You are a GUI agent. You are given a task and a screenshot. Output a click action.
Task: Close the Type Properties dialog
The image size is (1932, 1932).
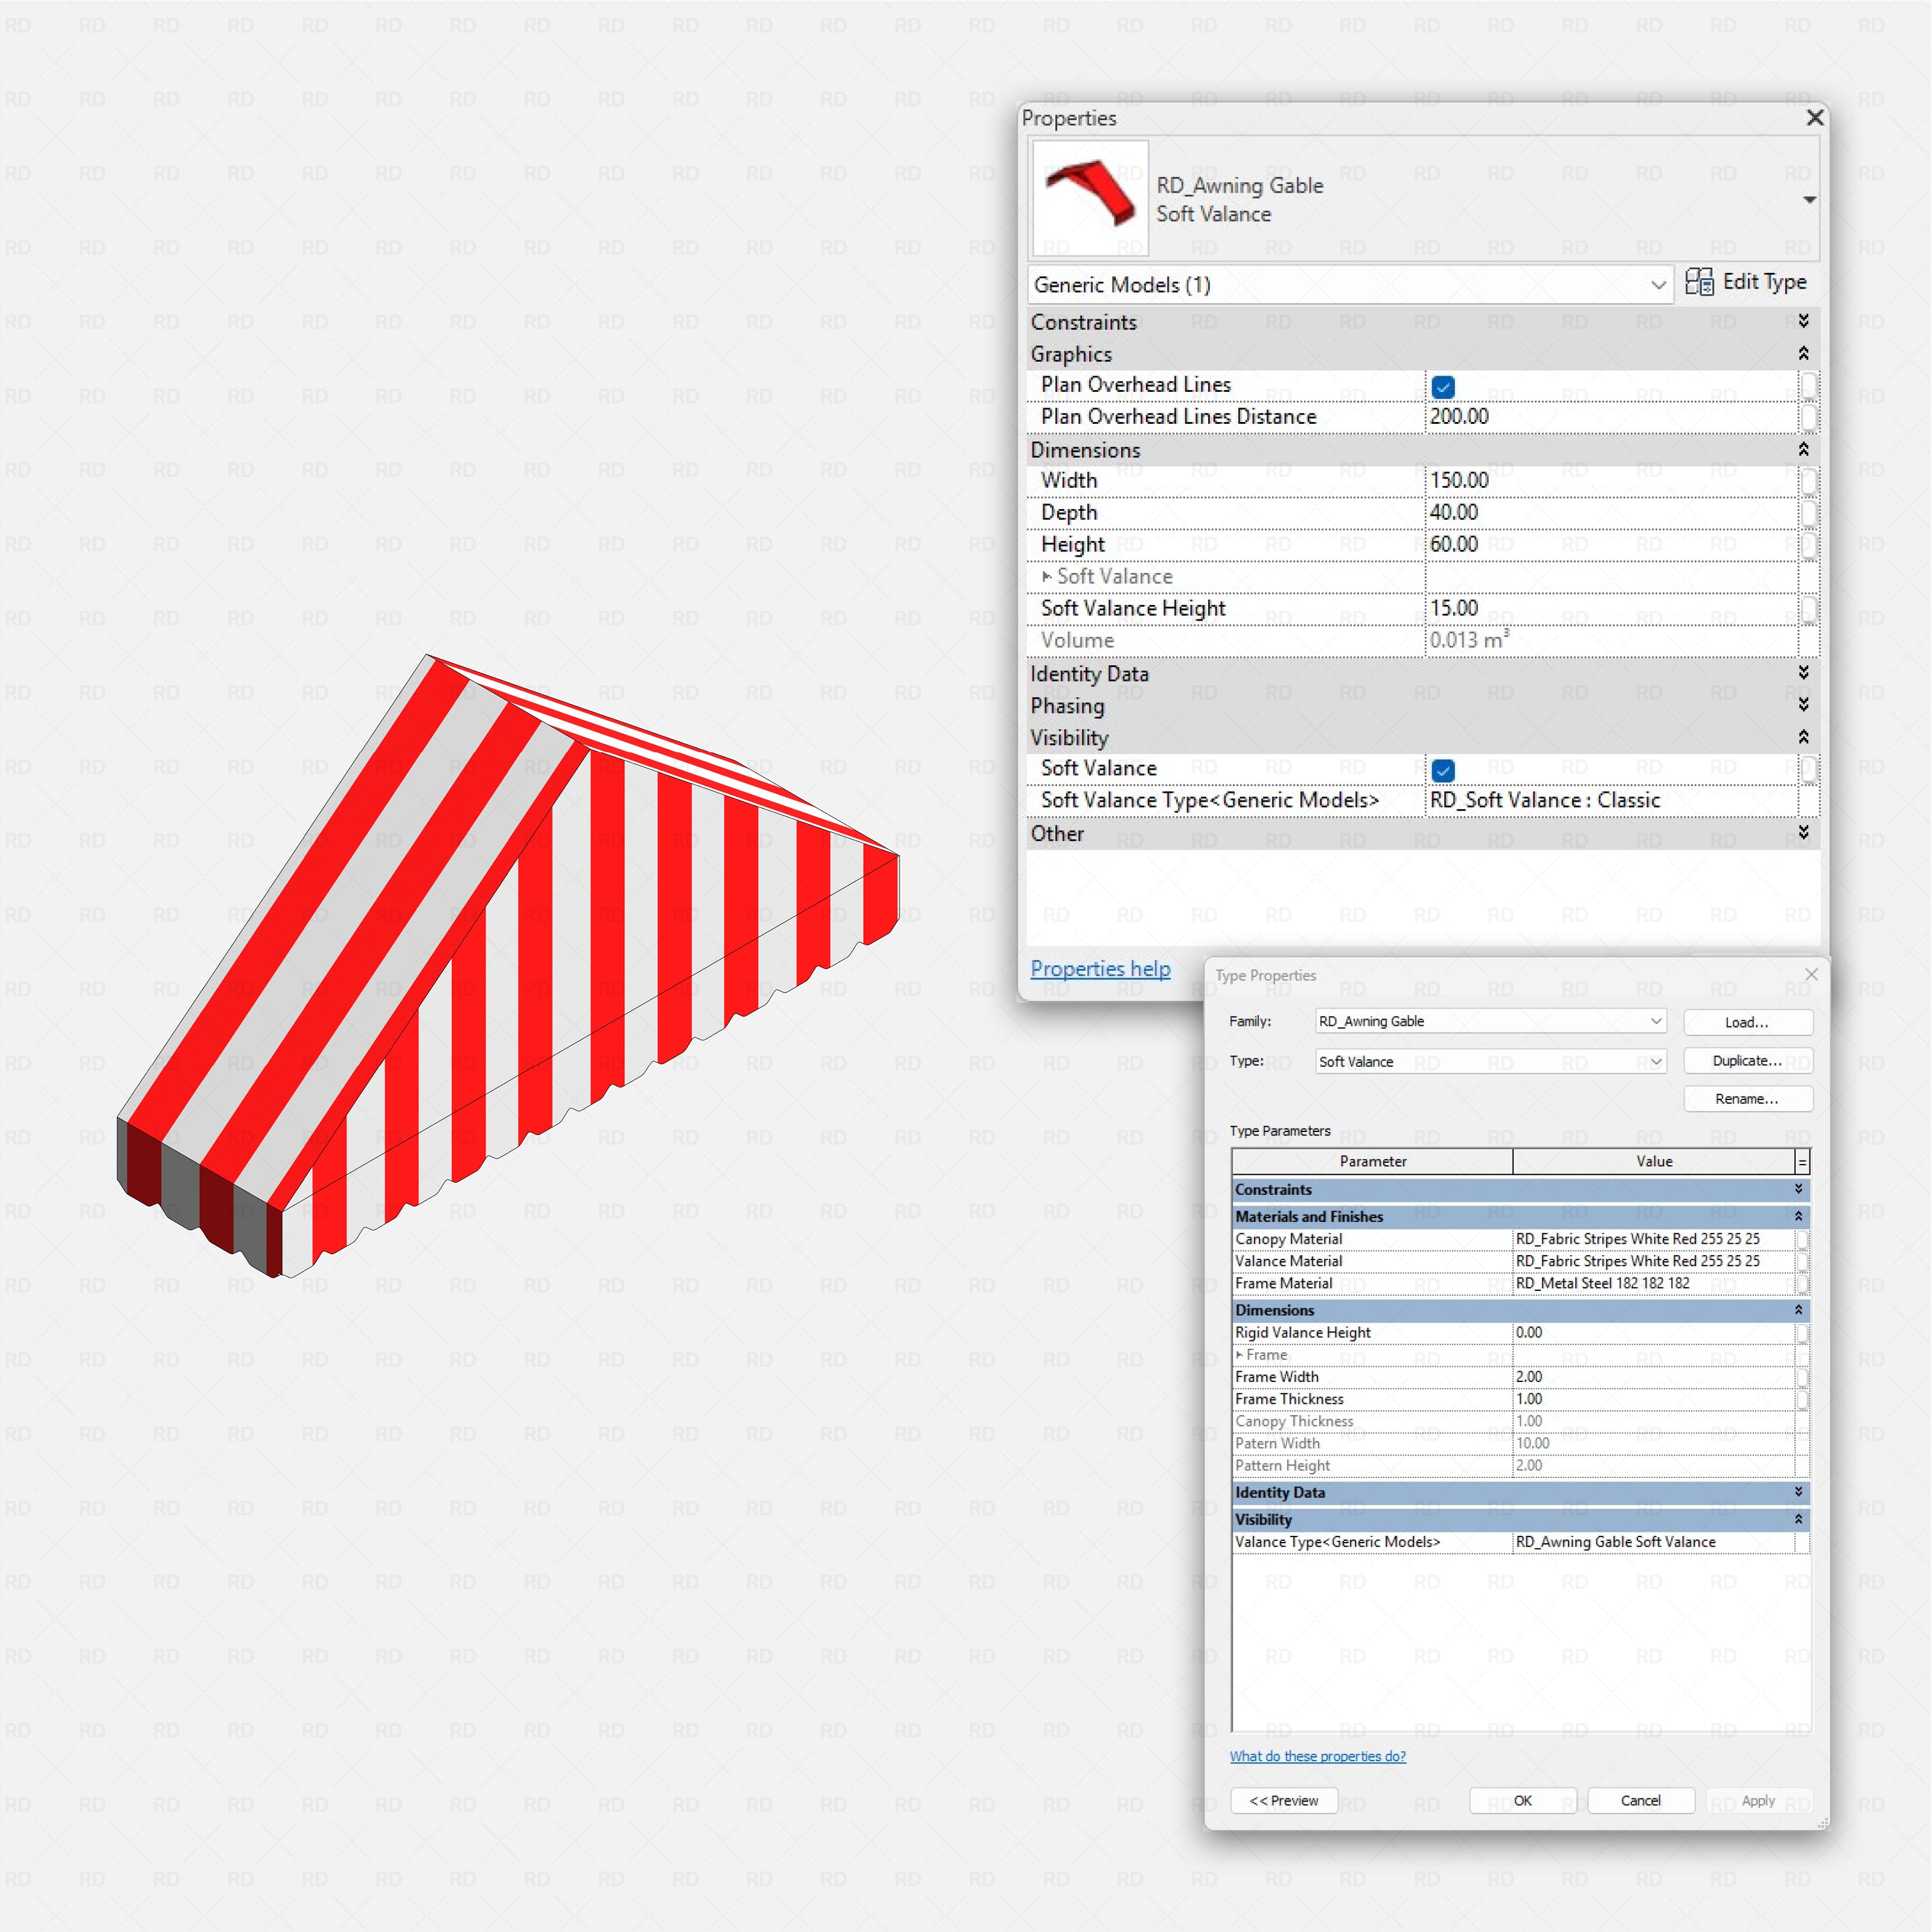(1811, 974)
